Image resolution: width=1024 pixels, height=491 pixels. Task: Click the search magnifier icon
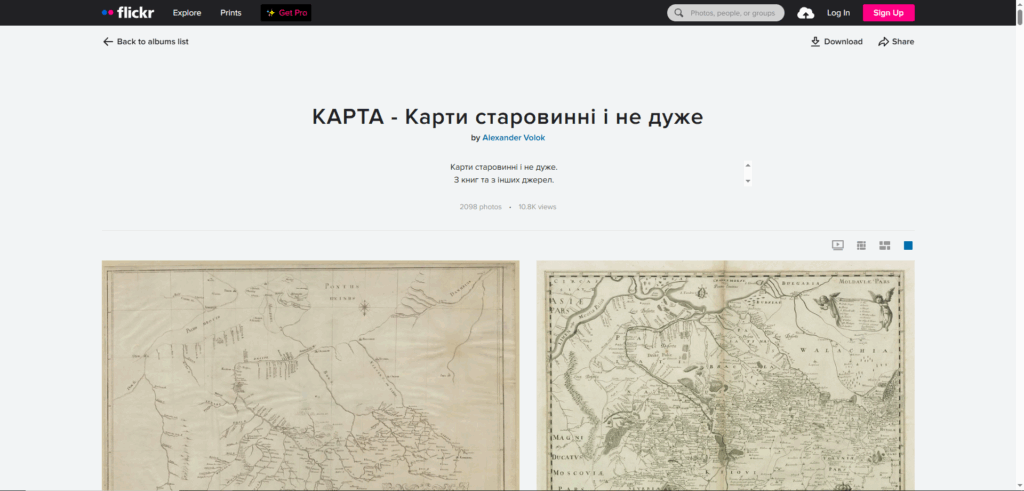point(680,13)
